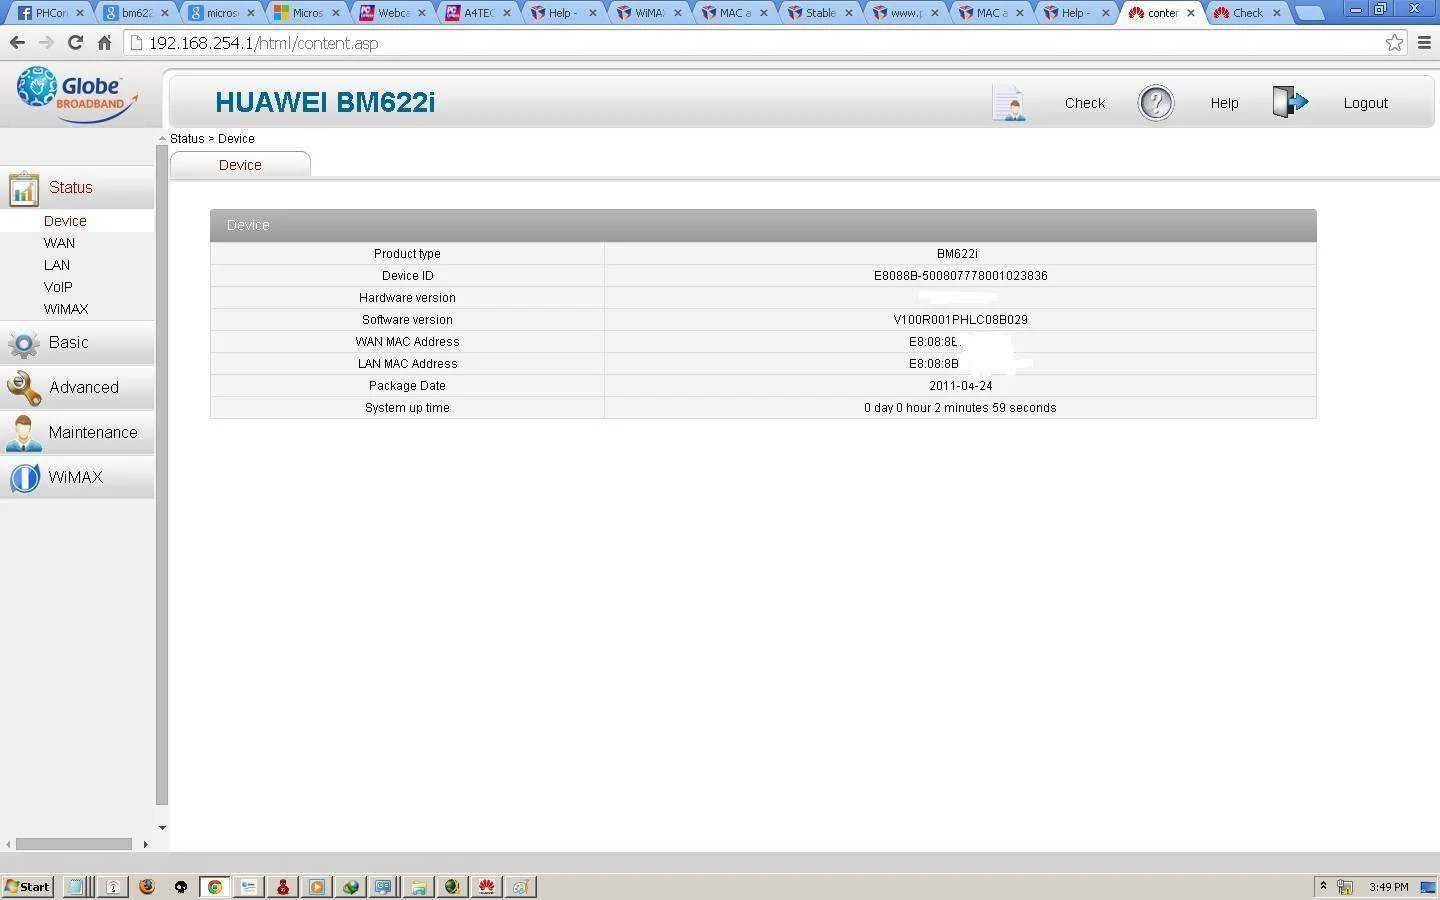Switch to the PHCorner Facebook browser tab
The image size is (1440, 900).
51,13
